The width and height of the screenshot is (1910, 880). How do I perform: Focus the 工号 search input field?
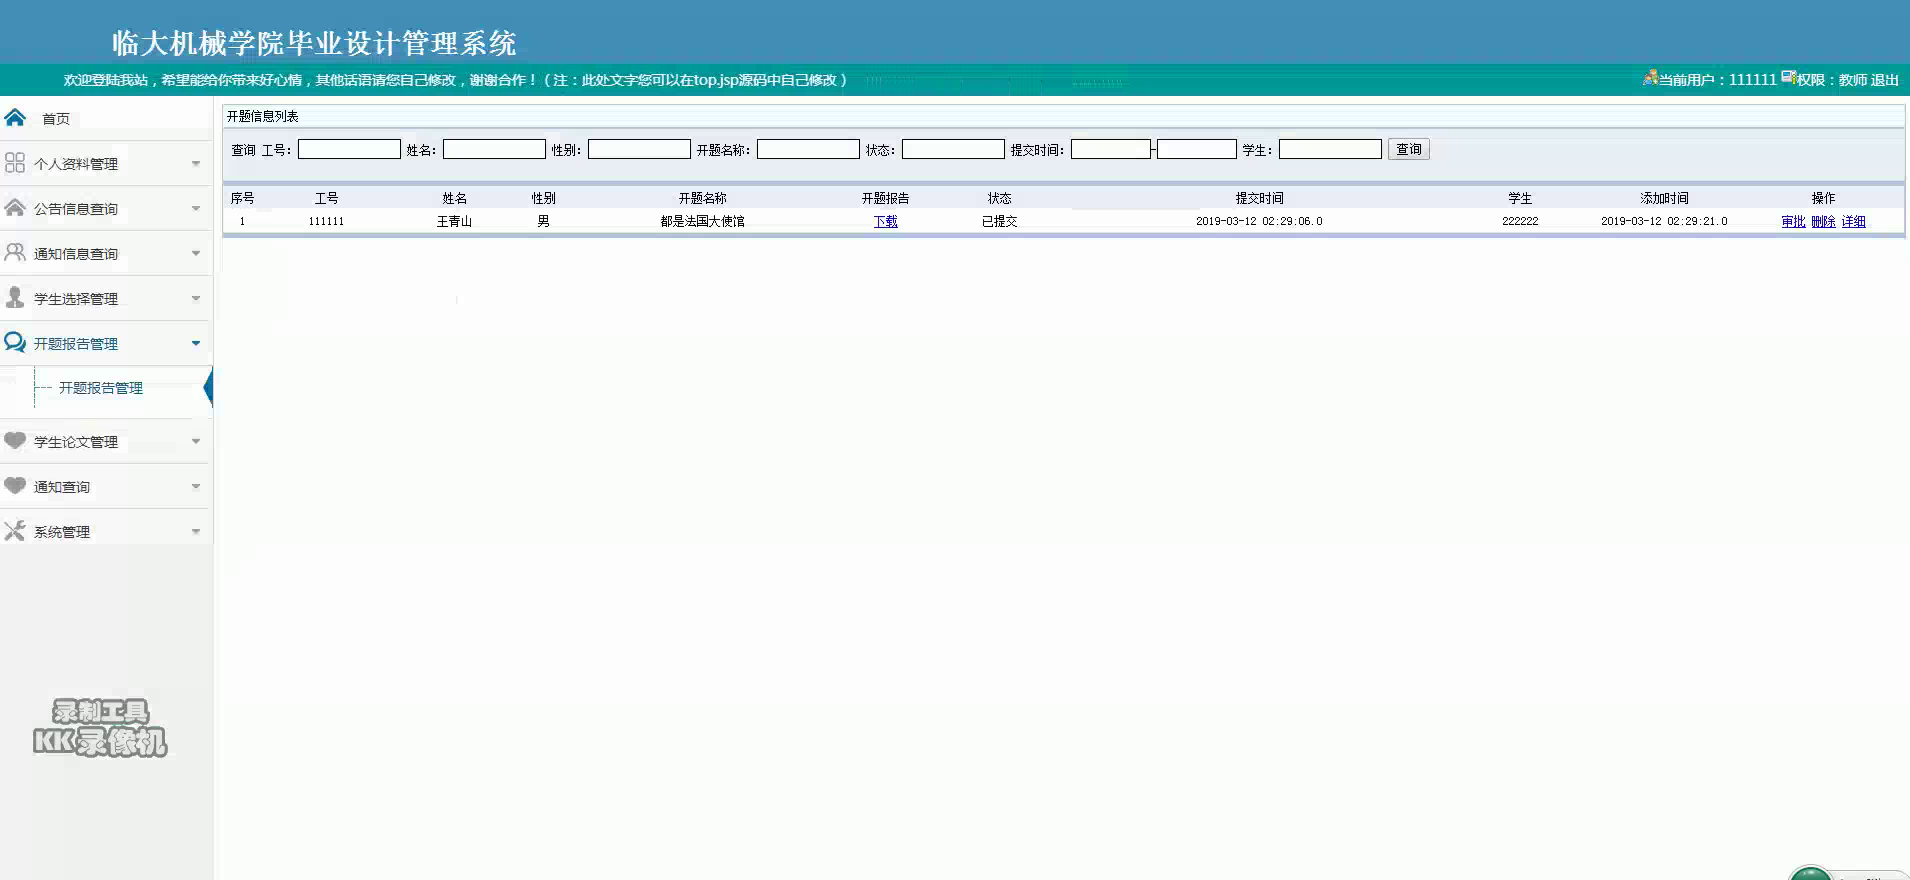coord(349,149)
